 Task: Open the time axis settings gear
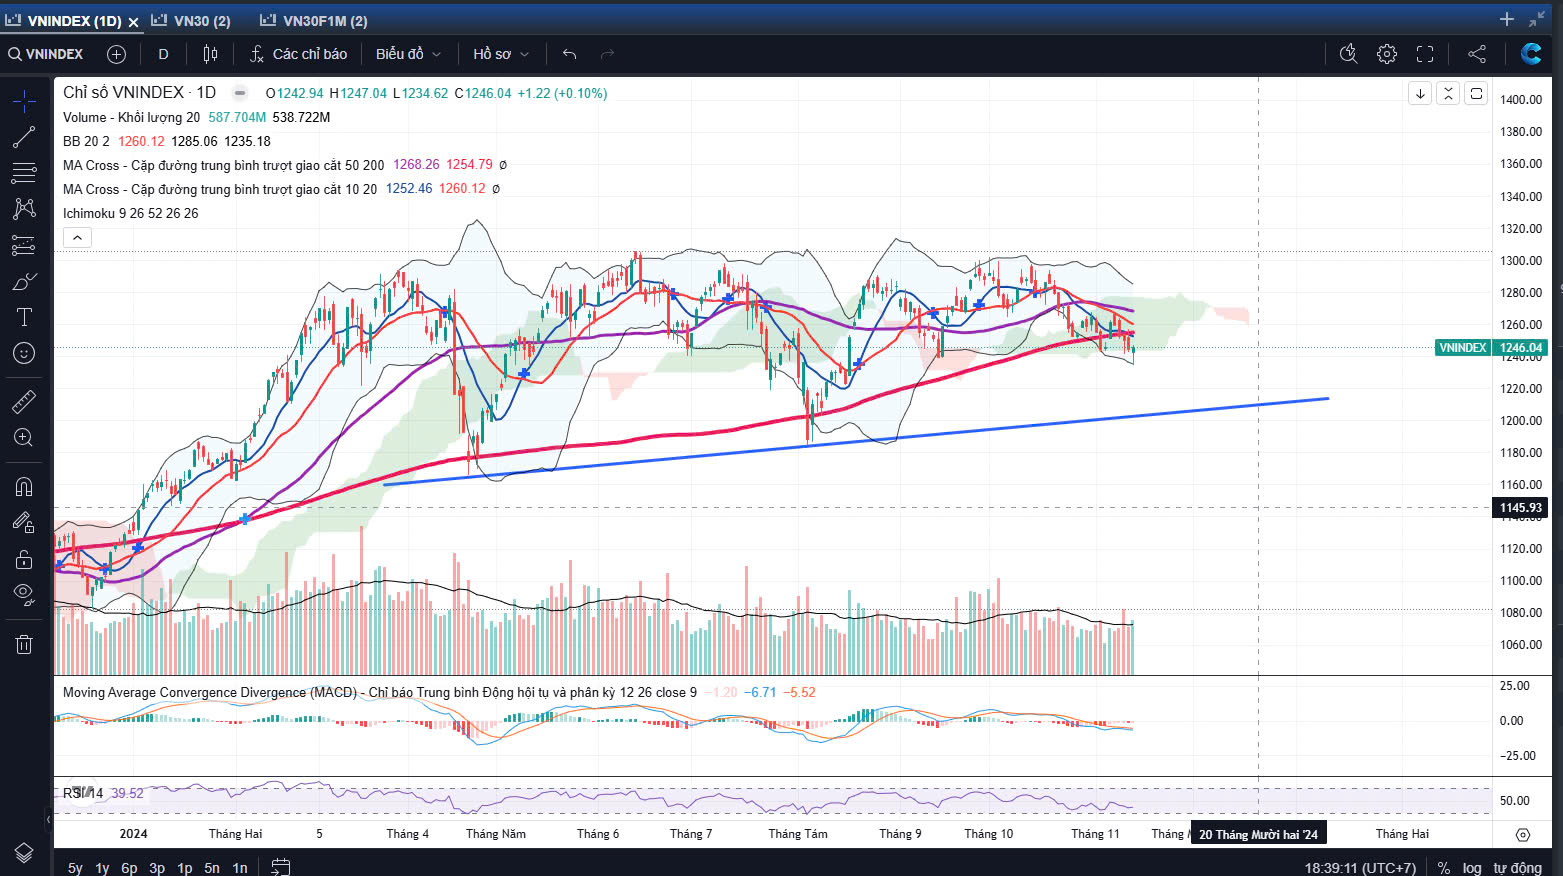coord(1522,834)
